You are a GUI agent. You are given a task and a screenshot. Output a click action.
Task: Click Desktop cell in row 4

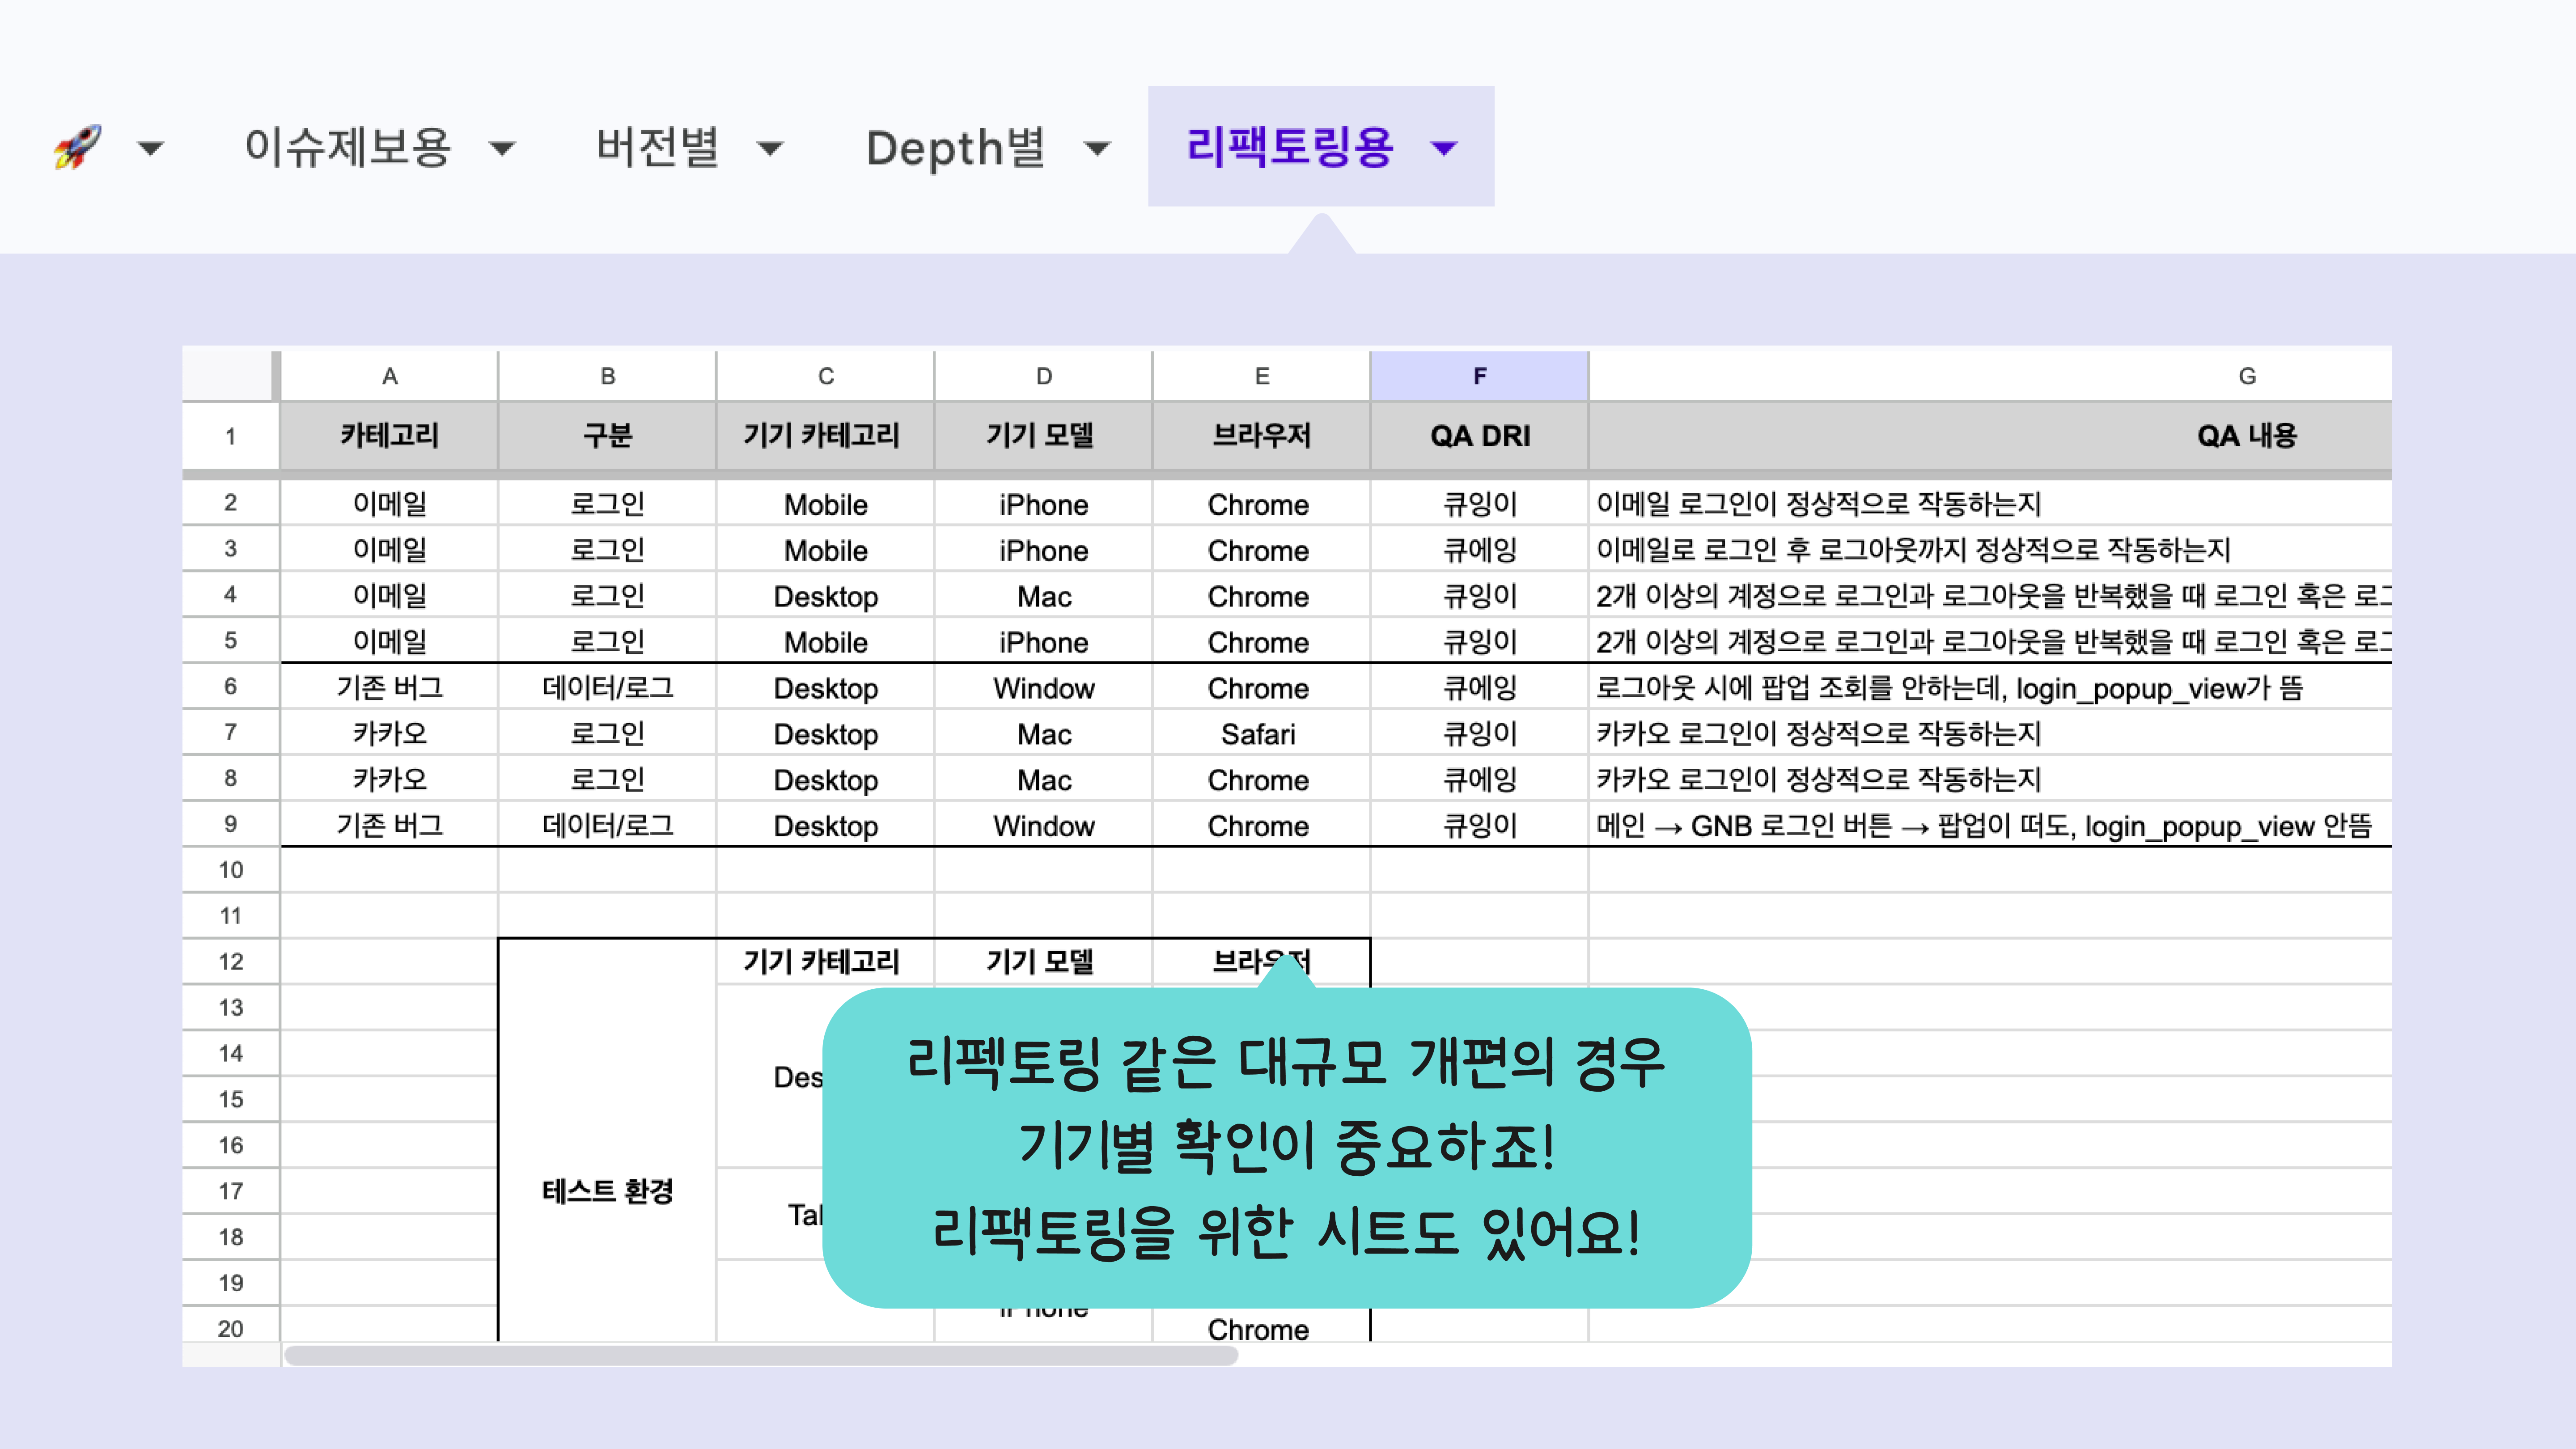pos(825,596)
